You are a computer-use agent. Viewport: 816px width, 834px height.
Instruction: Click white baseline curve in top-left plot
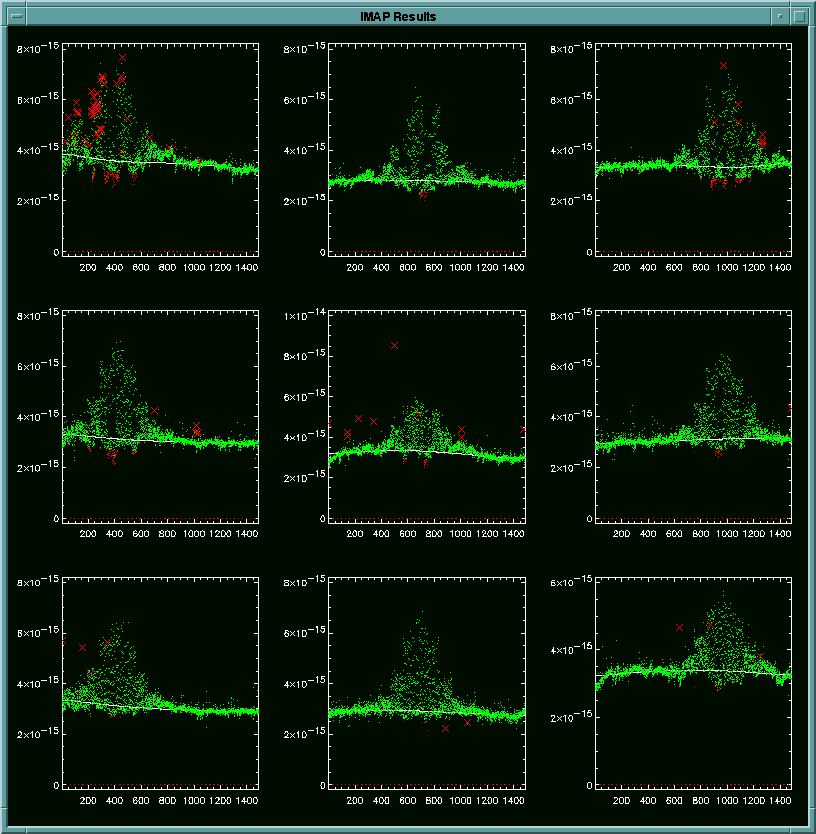point(120,160)
